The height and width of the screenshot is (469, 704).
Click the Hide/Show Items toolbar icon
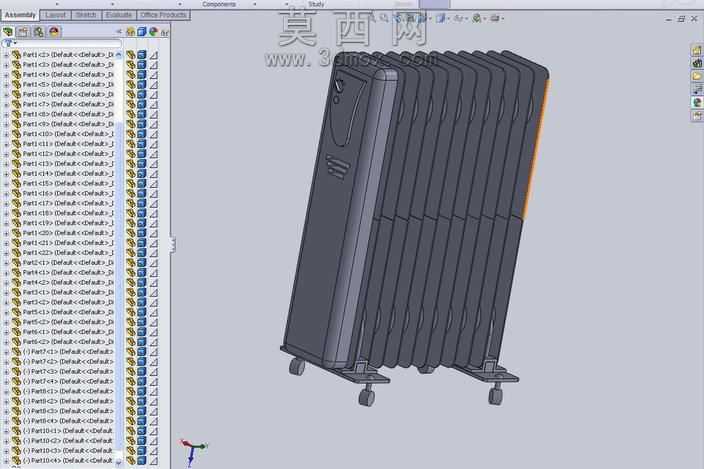click(x=458, y=18)
